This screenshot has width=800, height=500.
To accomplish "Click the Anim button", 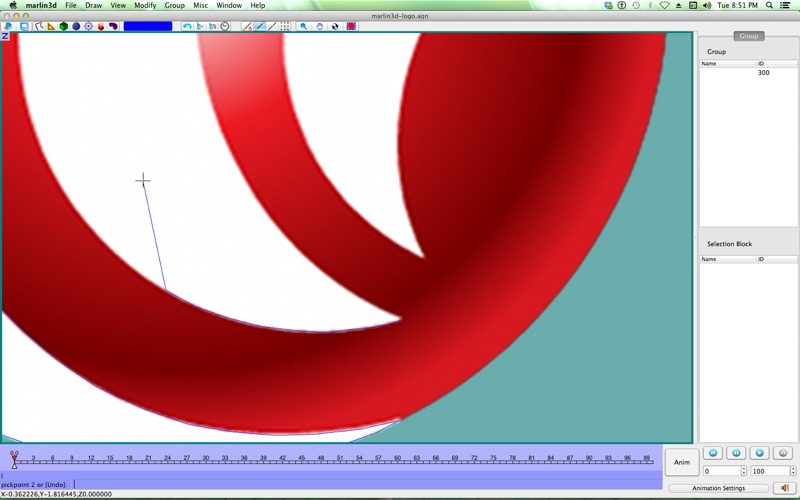I will tap(681, 462).
